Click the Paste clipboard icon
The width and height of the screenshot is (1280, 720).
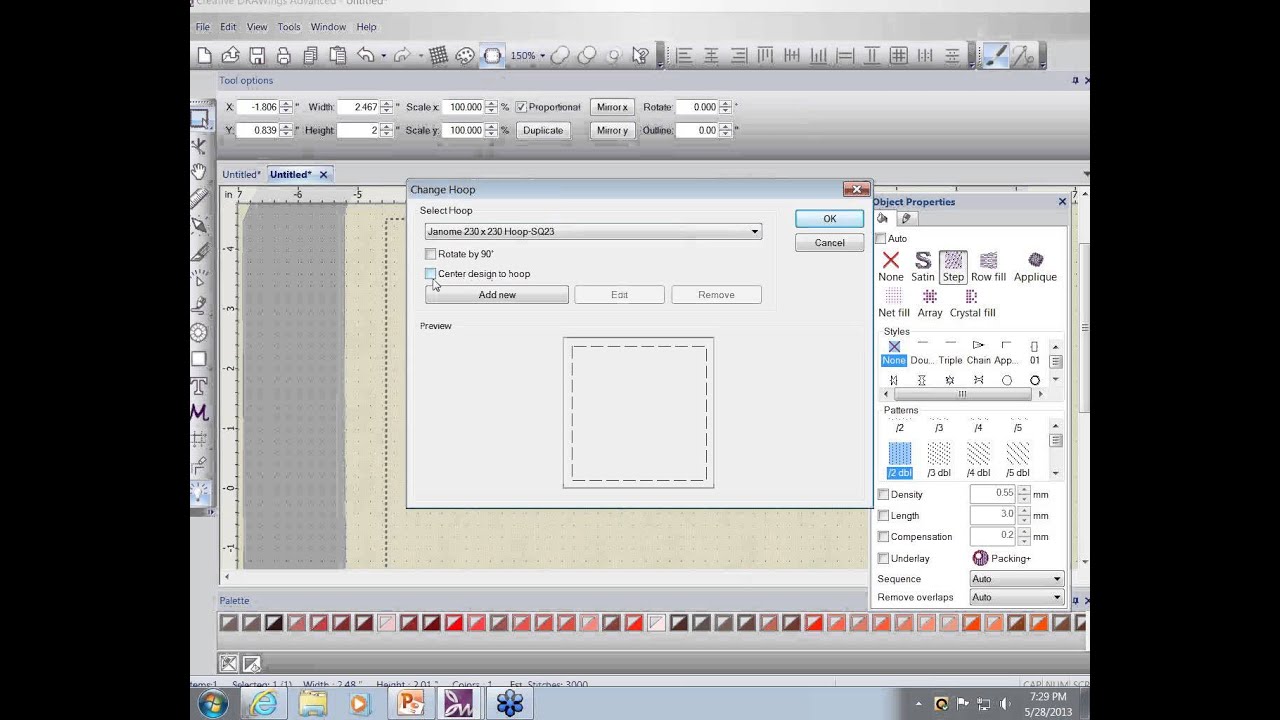(338, 56)
